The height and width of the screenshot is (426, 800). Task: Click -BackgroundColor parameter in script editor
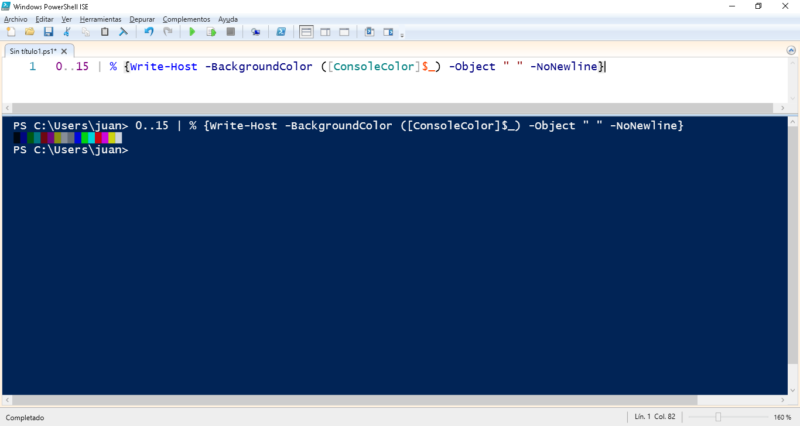(x=259, y=66)
